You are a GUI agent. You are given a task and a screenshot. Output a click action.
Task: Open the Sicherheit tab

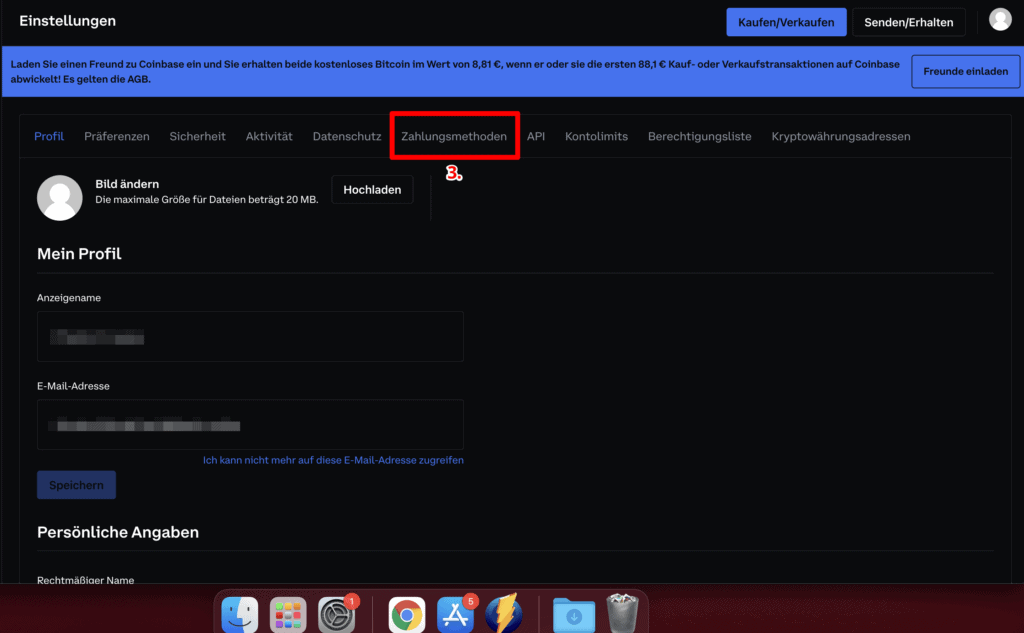[197, 136]
